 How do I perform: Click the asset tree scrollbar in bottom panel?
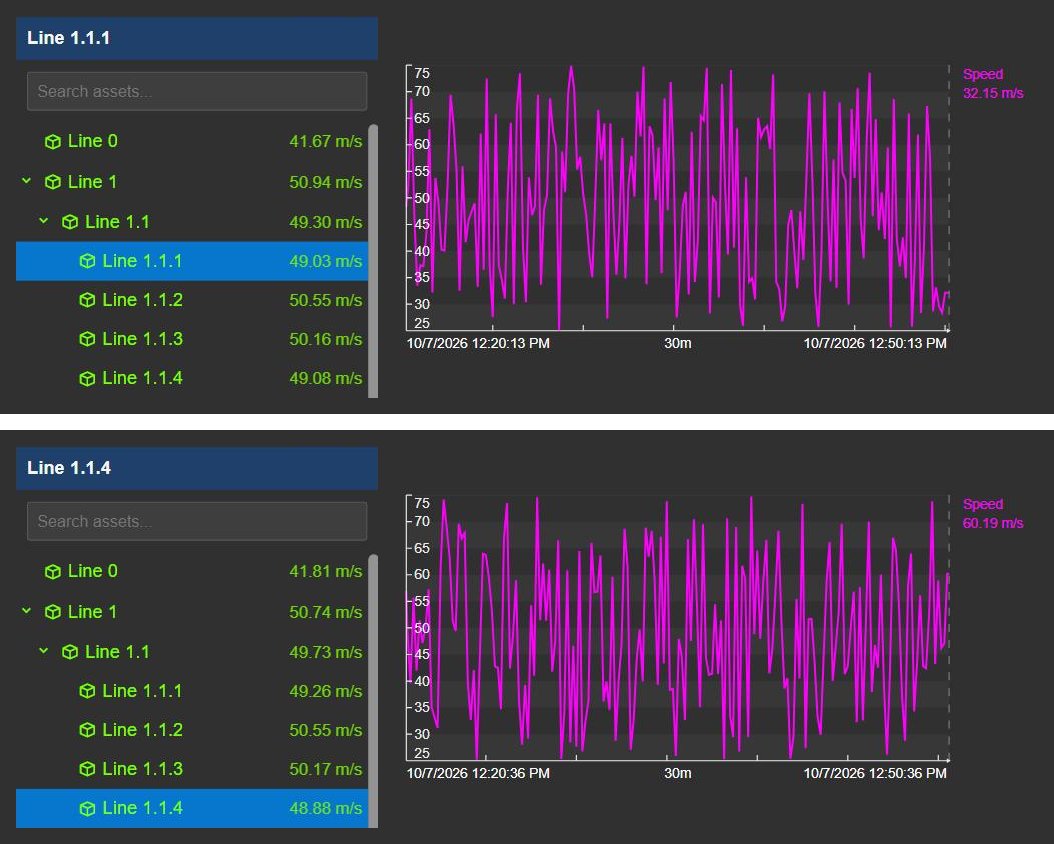click(373, 691)
